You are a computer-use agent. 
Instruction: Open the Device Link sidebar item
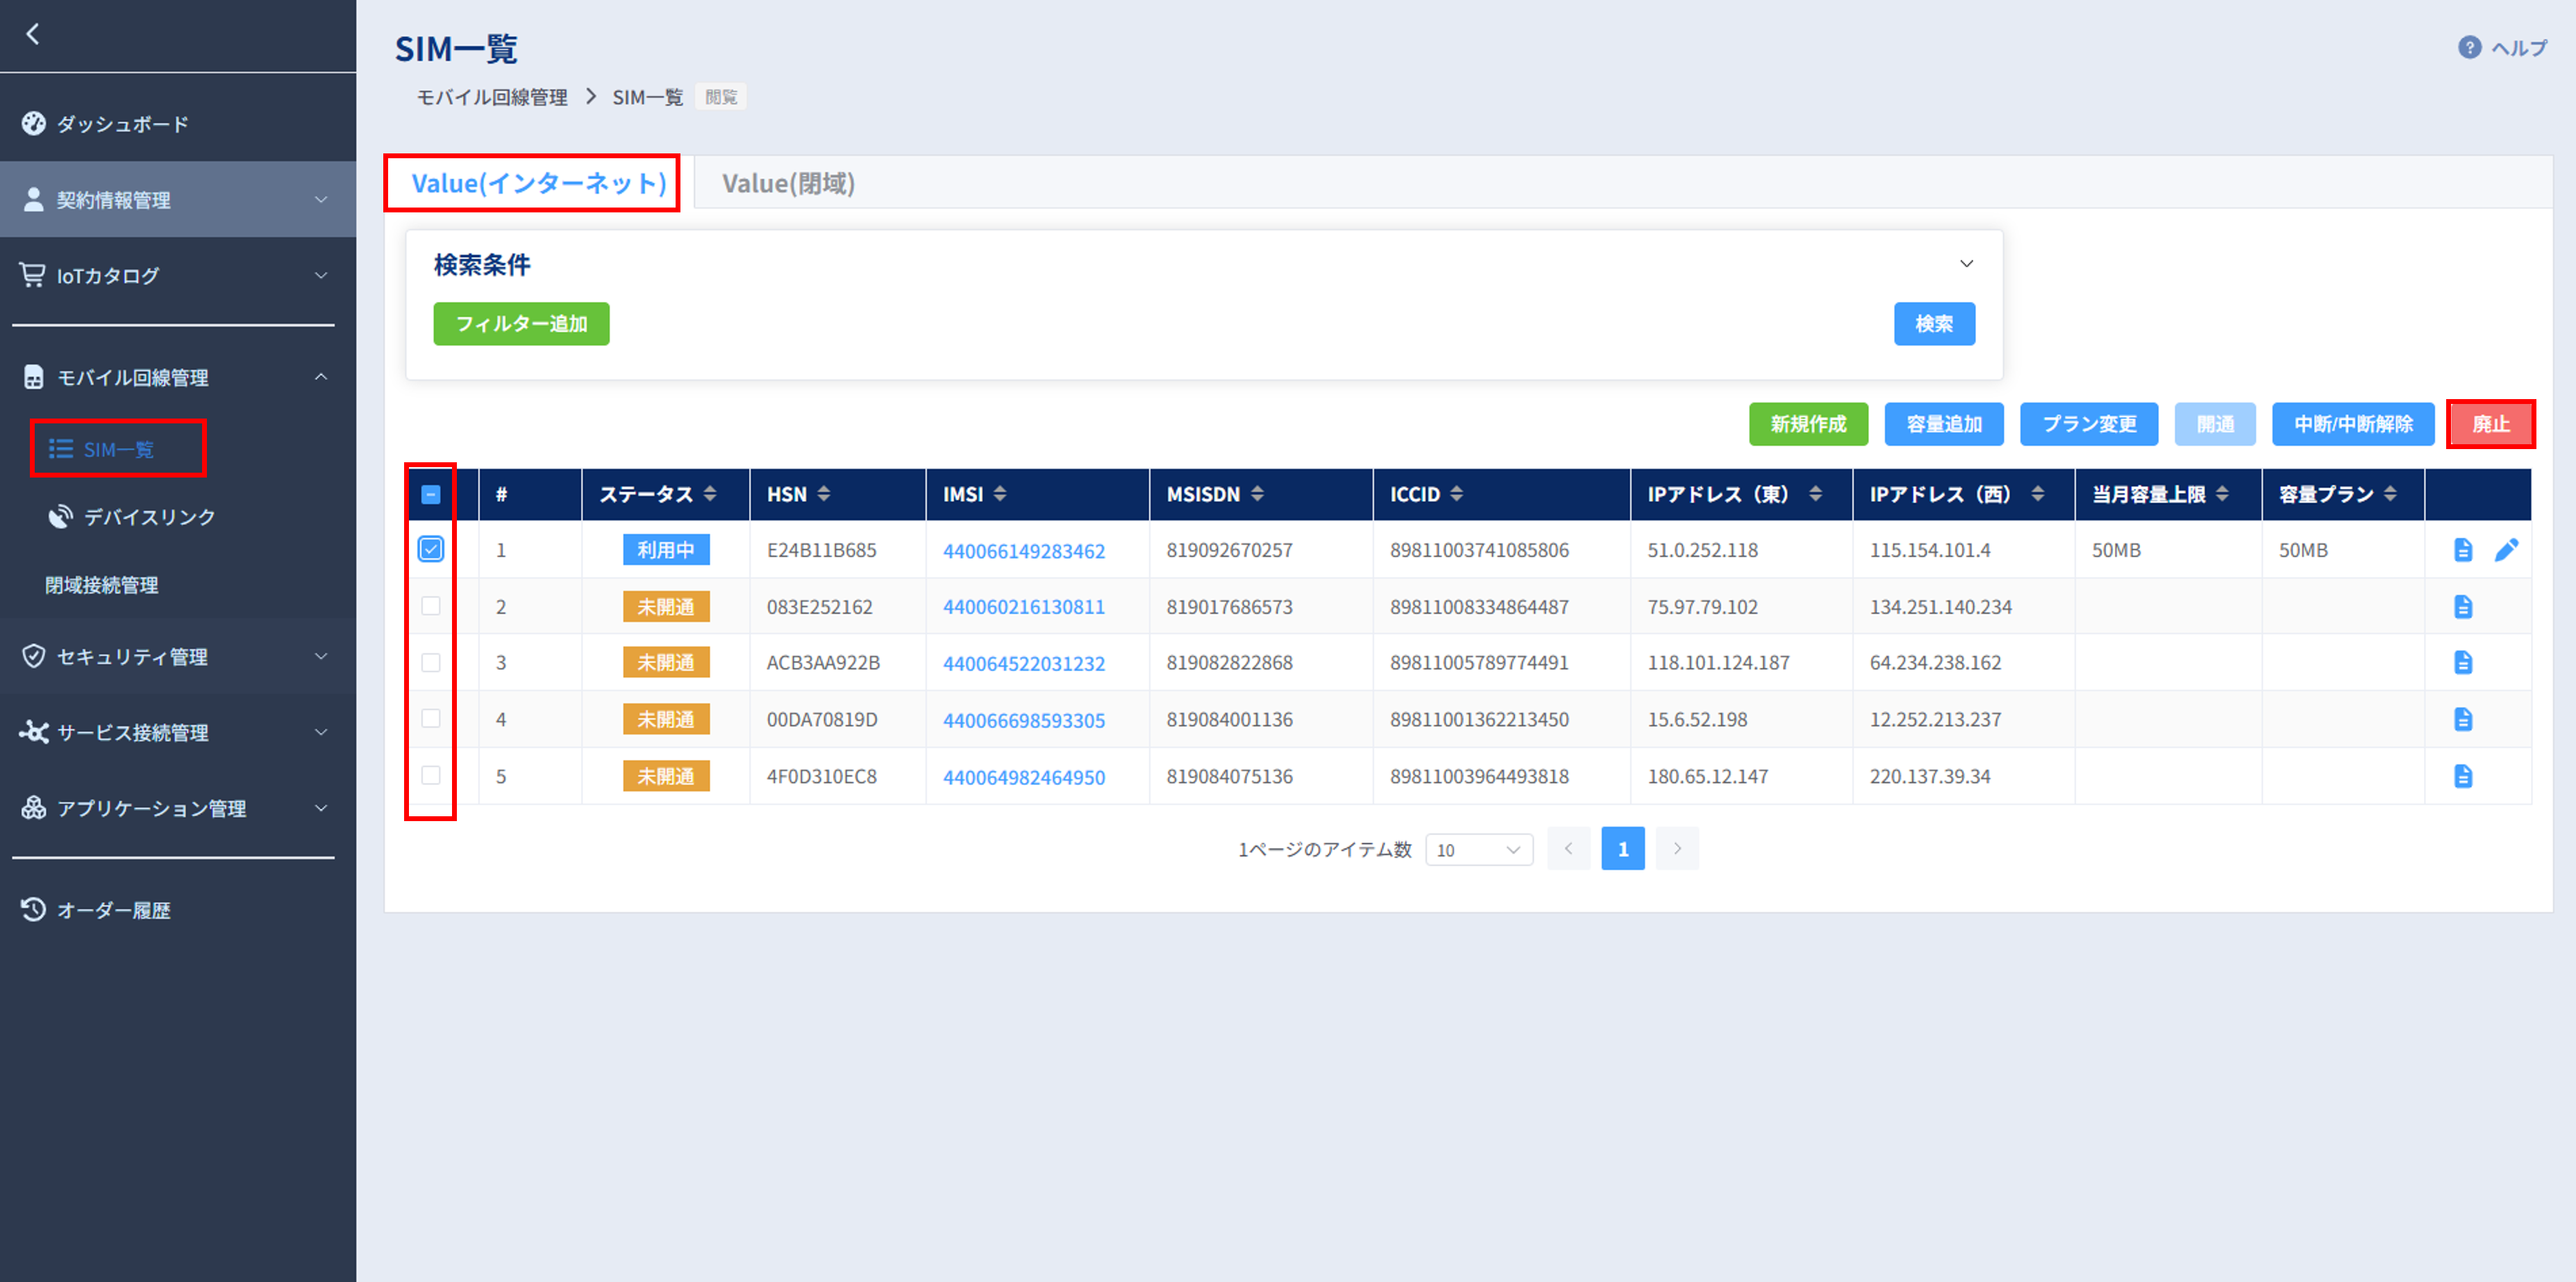pyautogui.click(x=149, y=517)
